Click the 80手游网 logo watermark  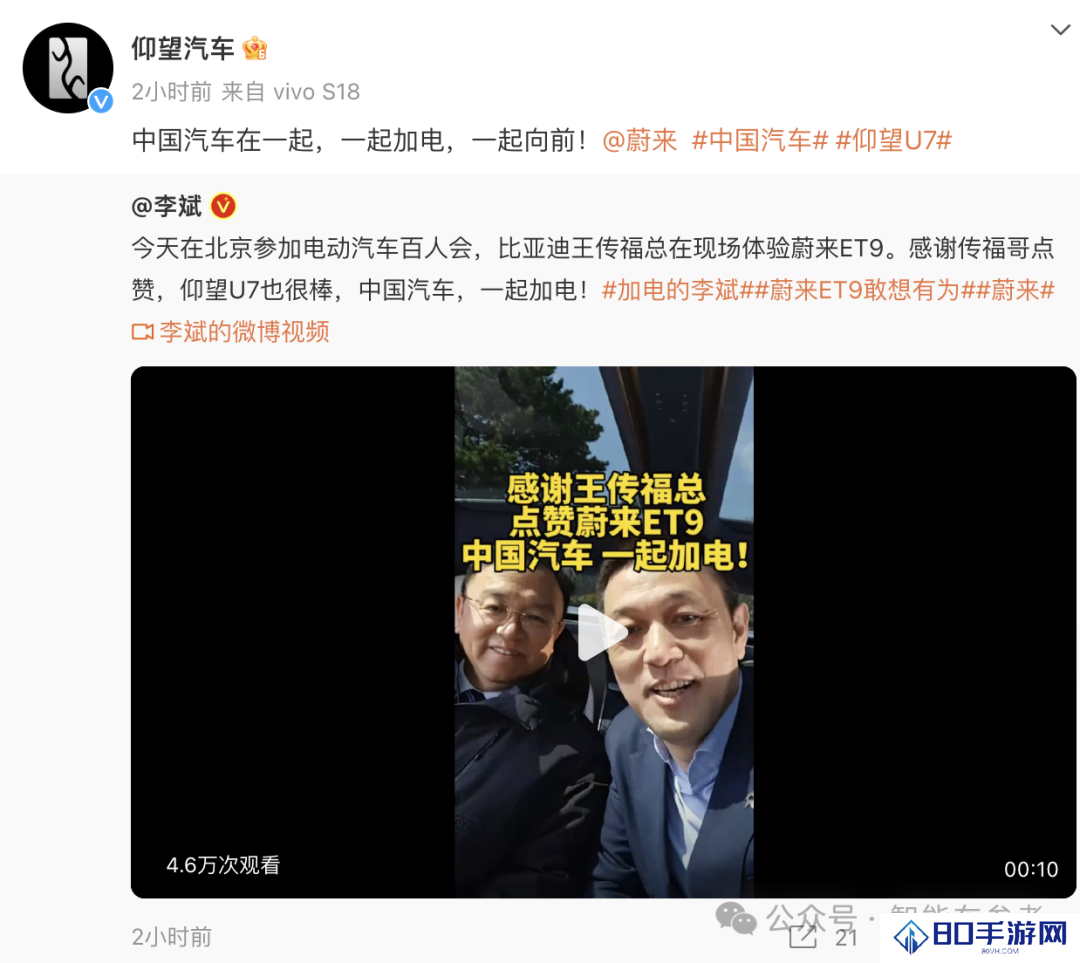pyautogui.click(x=981, y=935)
